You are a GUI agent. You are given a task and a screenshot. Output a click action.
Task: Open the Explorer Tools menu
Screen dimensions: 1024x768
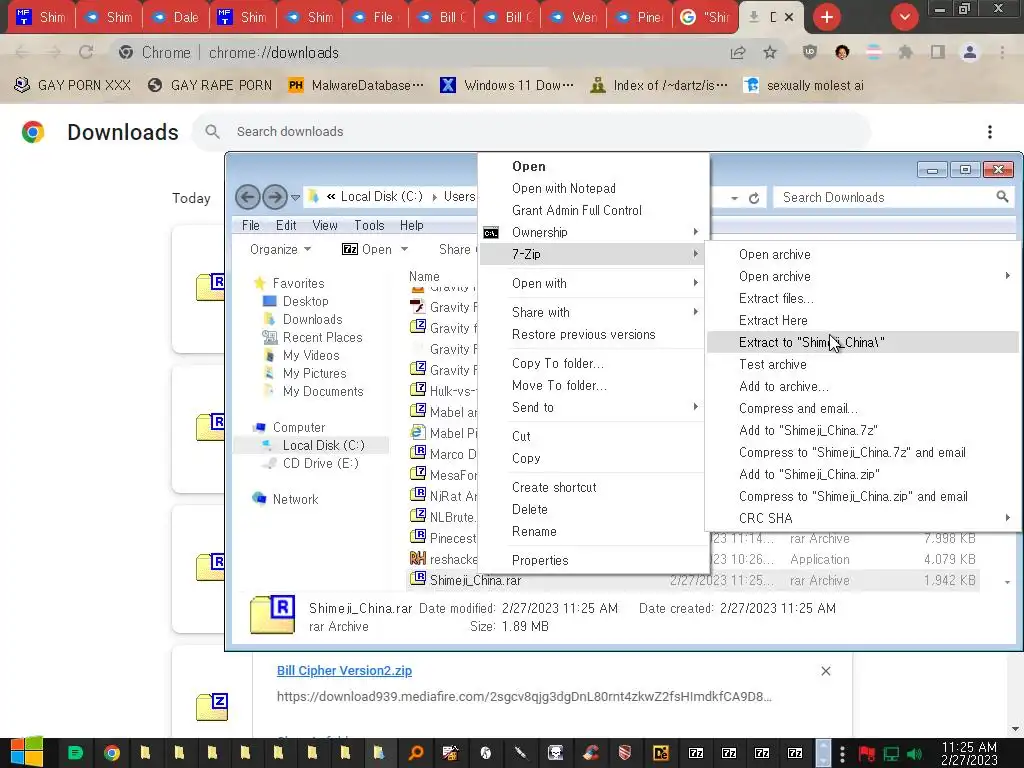point(369,225)
